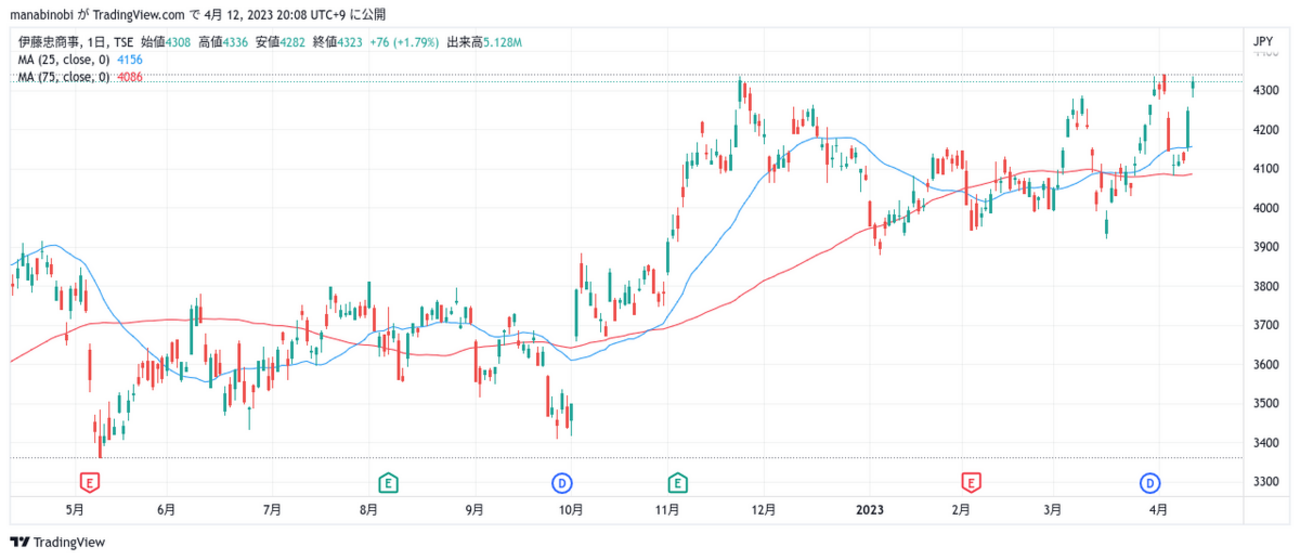Click the 7月 time axis label
Viewport: 1300px width, 560px height.
click(x=272, y=509)
